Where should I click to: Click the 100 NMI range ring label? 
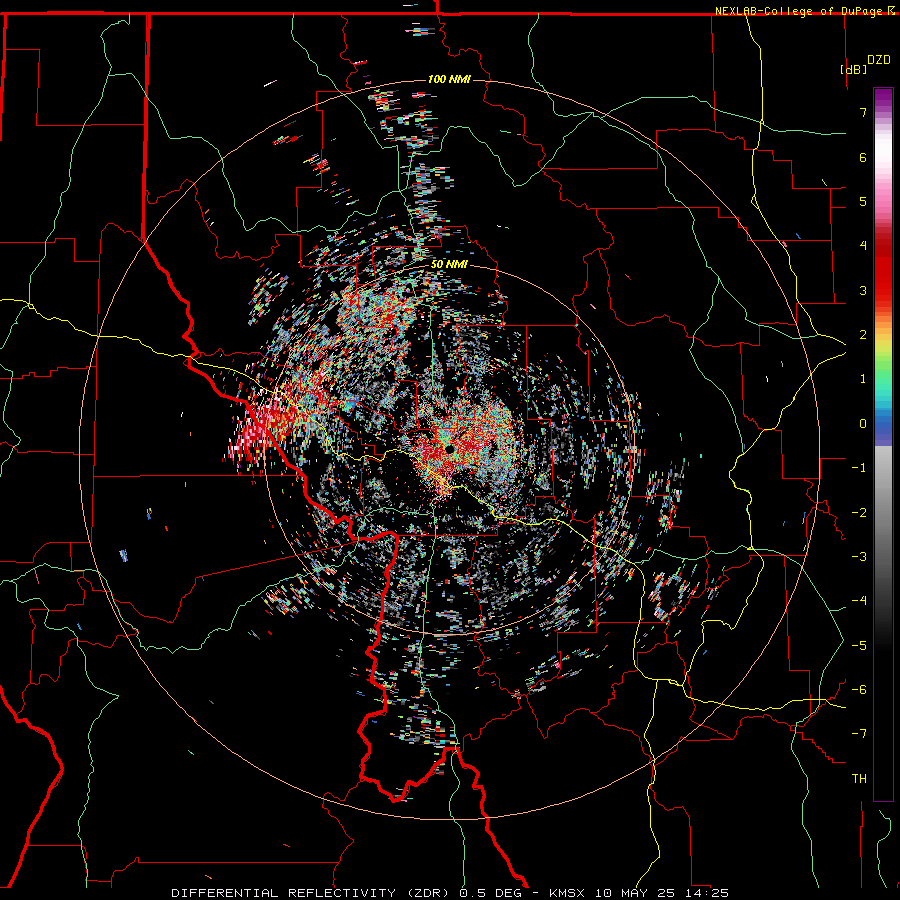pos(449,79)
